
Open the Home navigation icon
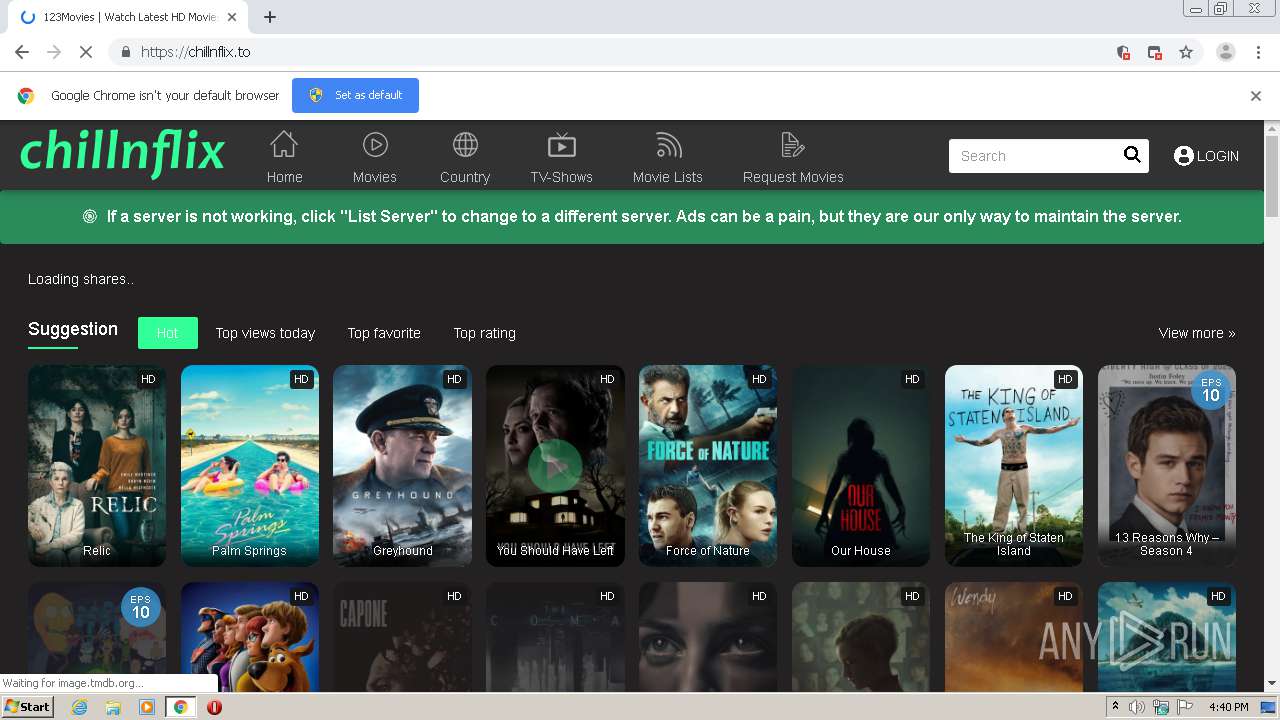pos(284,145)
